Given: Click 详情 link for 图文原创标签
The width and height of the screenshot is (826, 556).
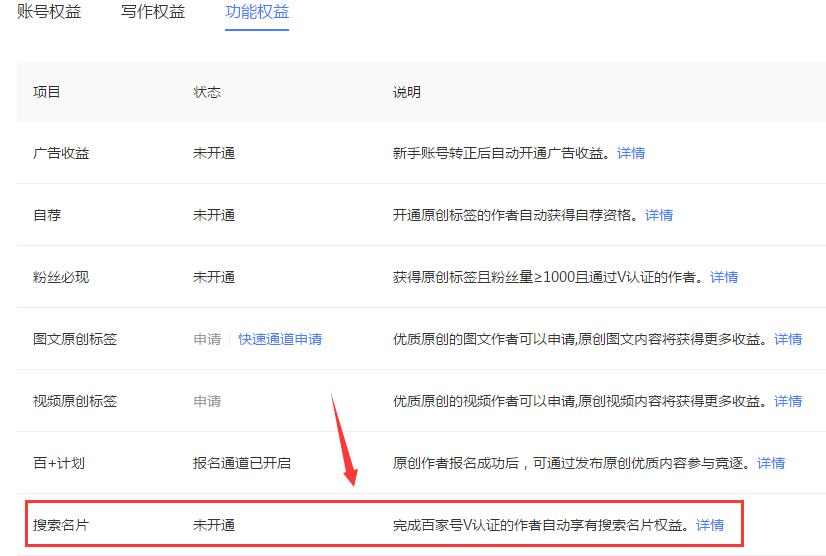Looking at the screenshot, I should 788,339.
